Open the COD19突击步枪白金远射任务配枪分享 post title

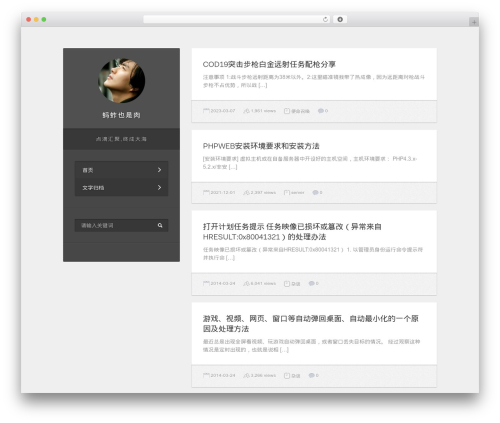click(x=269, y=64)
